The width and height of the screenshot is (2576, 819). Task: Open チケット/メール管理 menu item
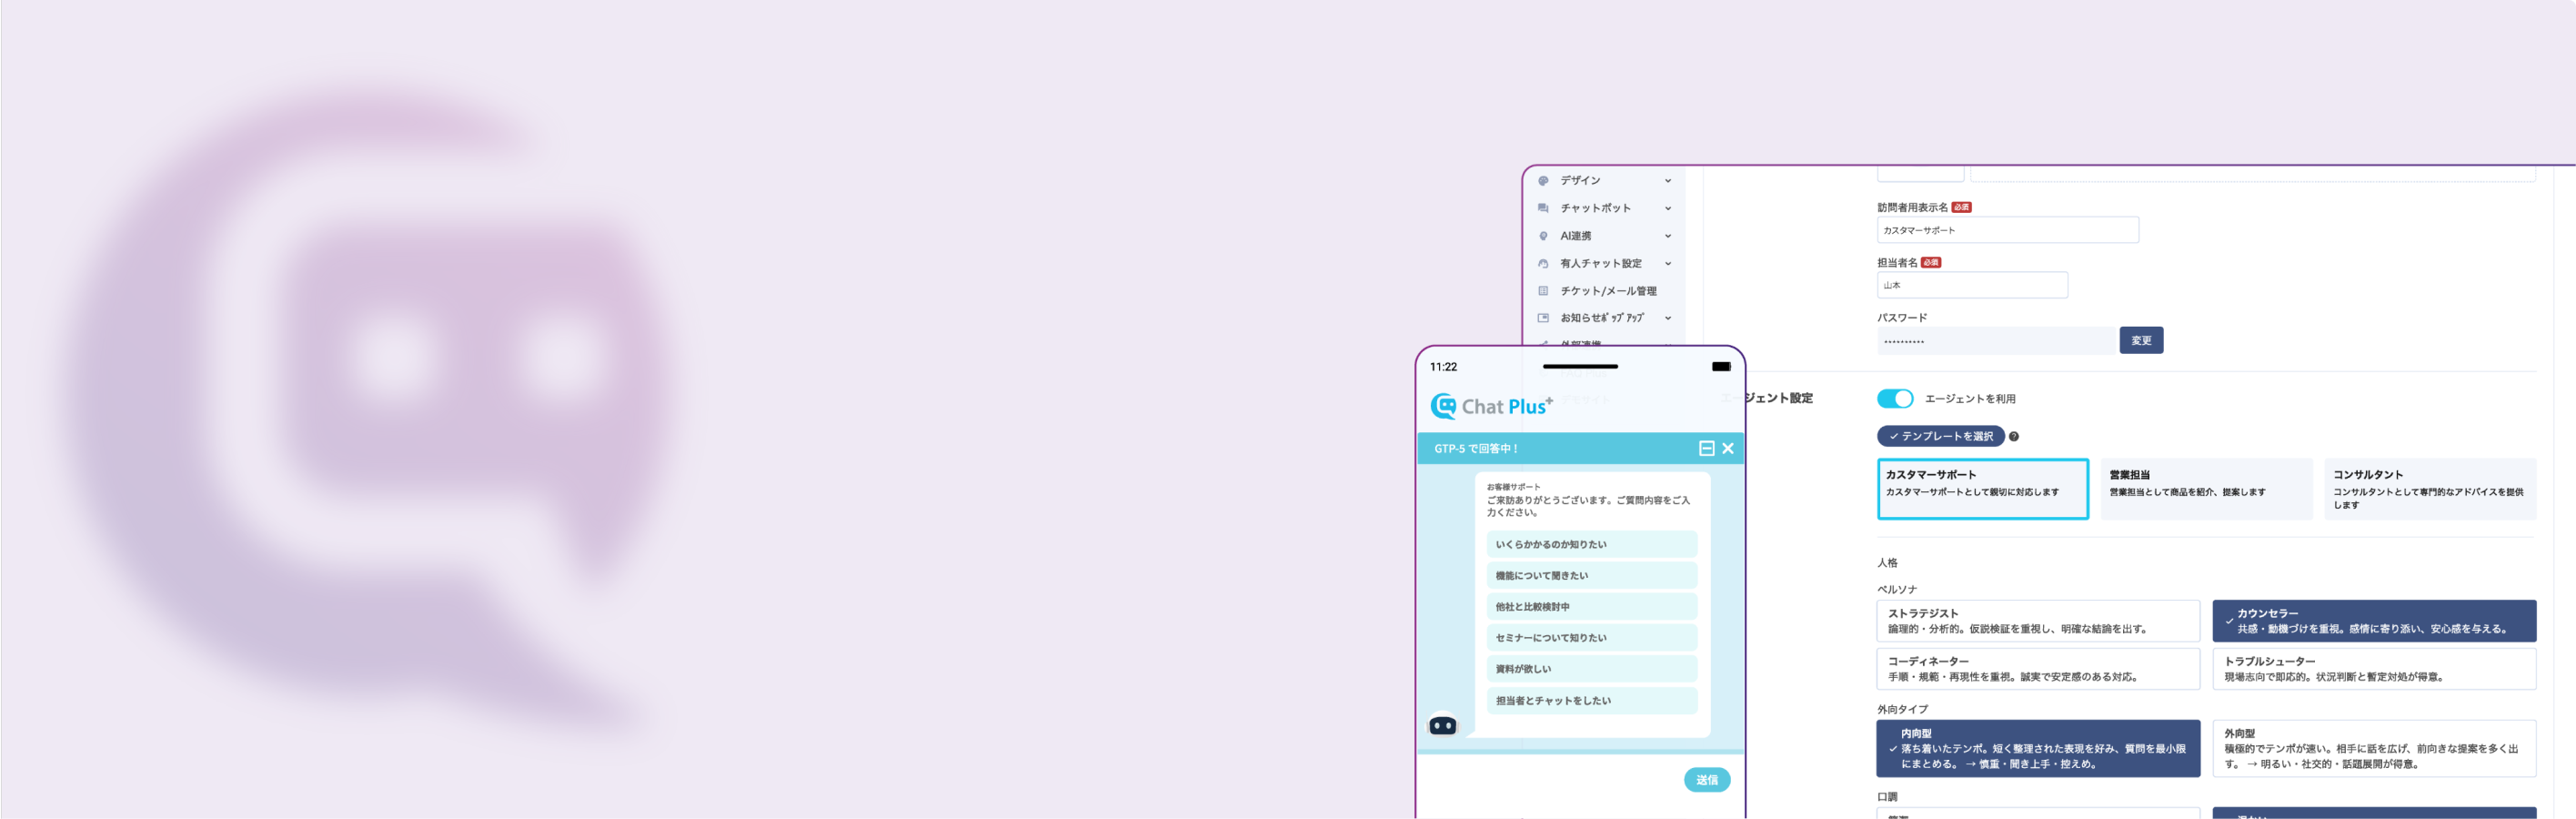[1608, 291]
